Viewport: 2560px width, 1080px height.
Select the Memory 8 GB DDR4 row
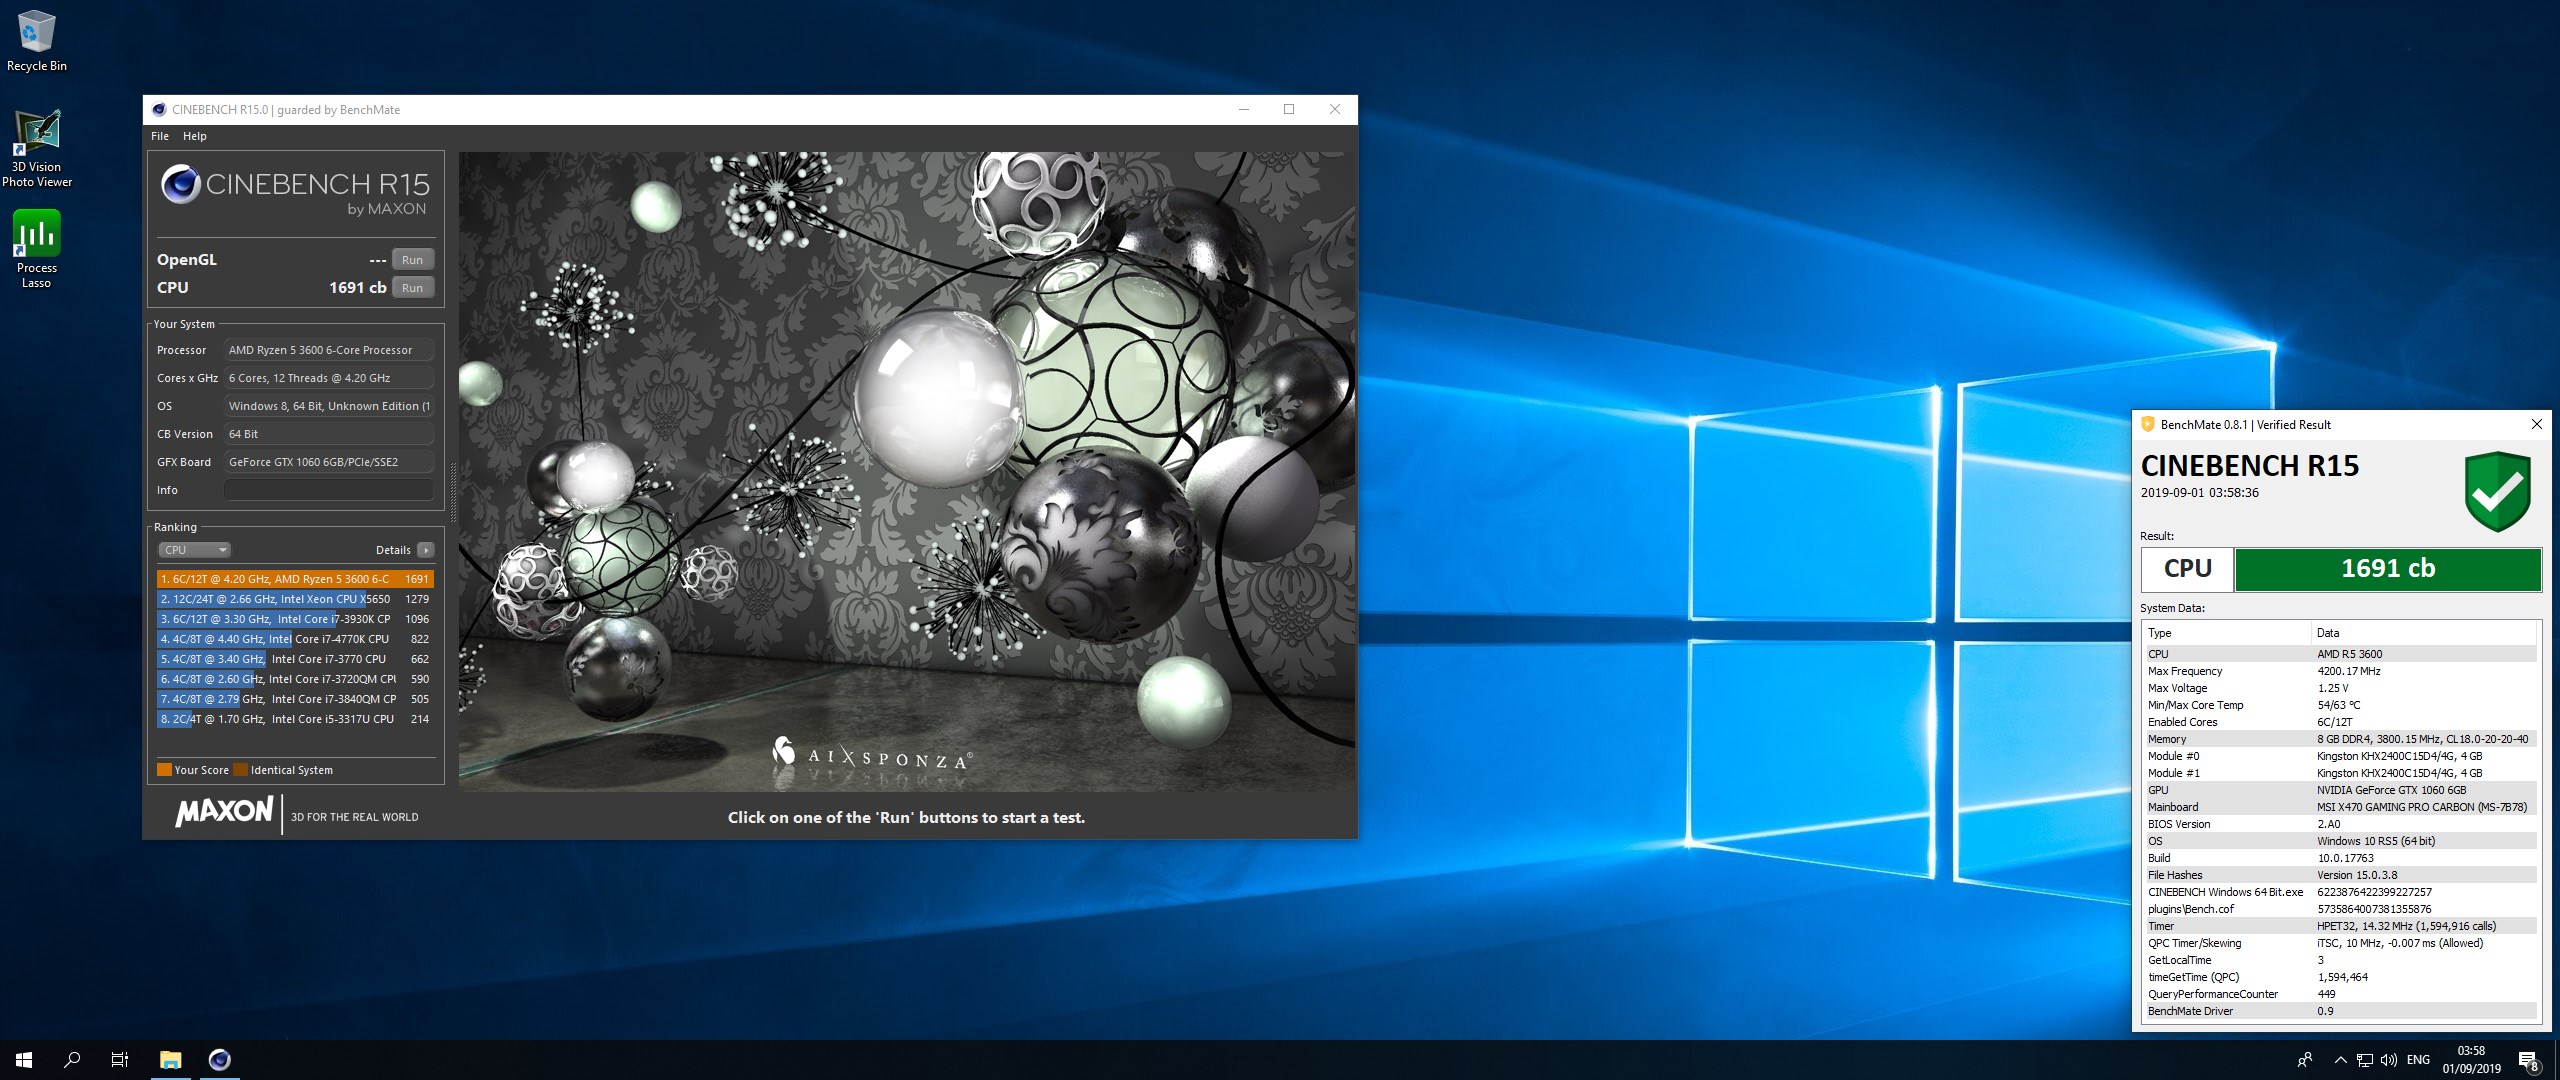point(2339,739)
